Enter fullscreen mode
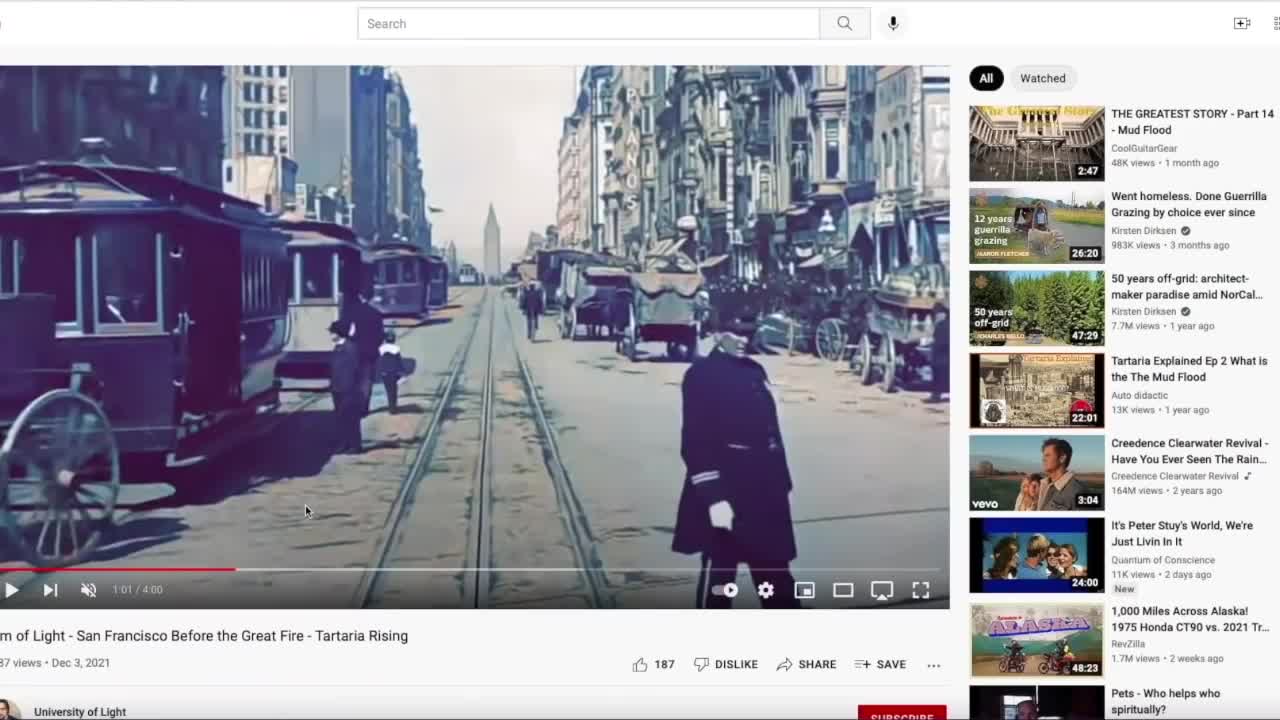The image size is (1280, 720). tap(921, 590)
